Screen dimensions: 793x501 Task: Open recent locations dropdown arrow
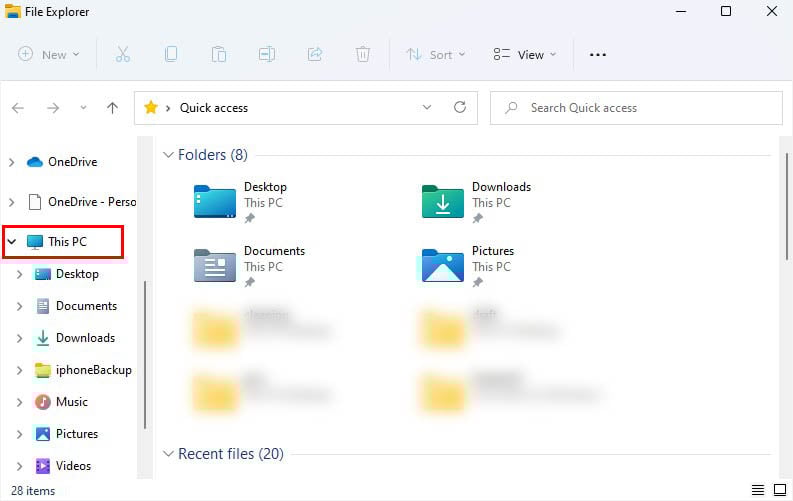[83, 108]
